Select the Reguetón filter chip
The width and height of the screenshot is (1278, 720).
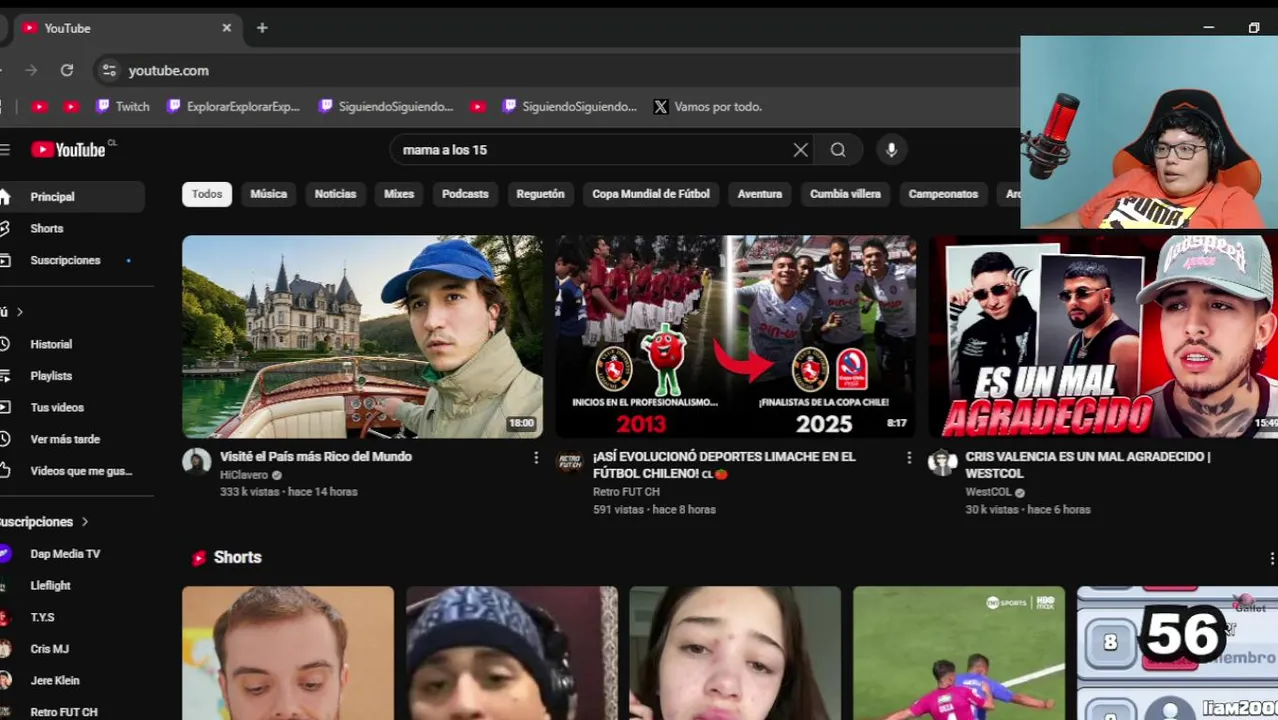[x=540, y=194]
